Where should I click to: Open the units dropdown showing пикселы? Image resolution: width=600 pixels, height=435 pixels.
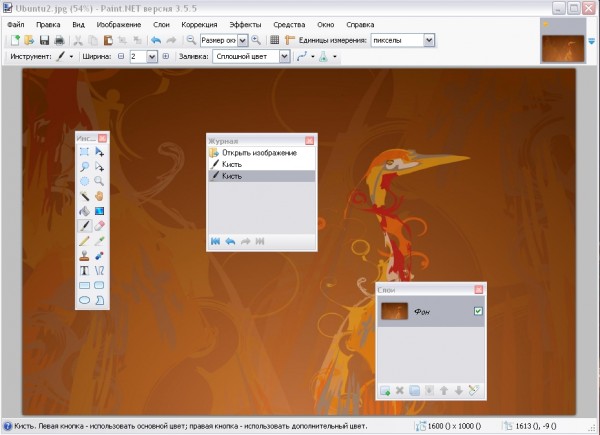point(429,40)
